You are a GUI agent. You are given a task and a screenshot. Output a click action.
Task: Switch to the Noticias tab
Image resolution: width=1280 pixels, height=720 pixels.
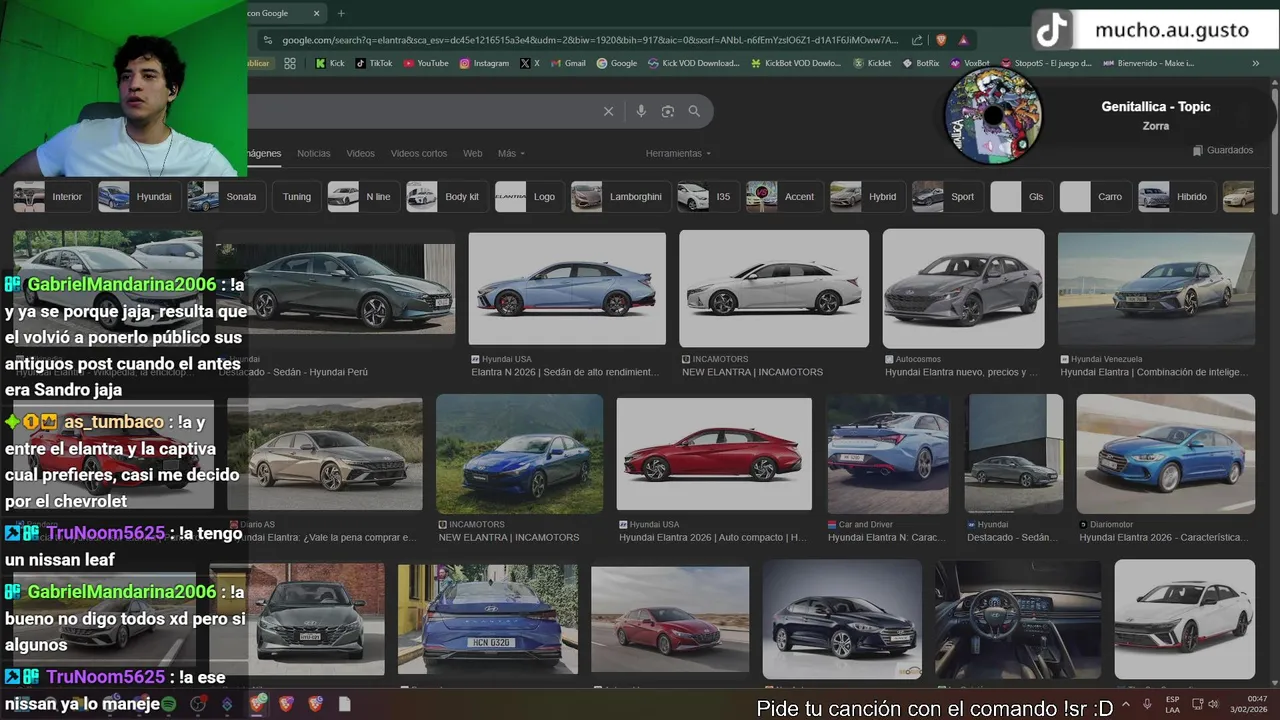click(x=313, y=153)
